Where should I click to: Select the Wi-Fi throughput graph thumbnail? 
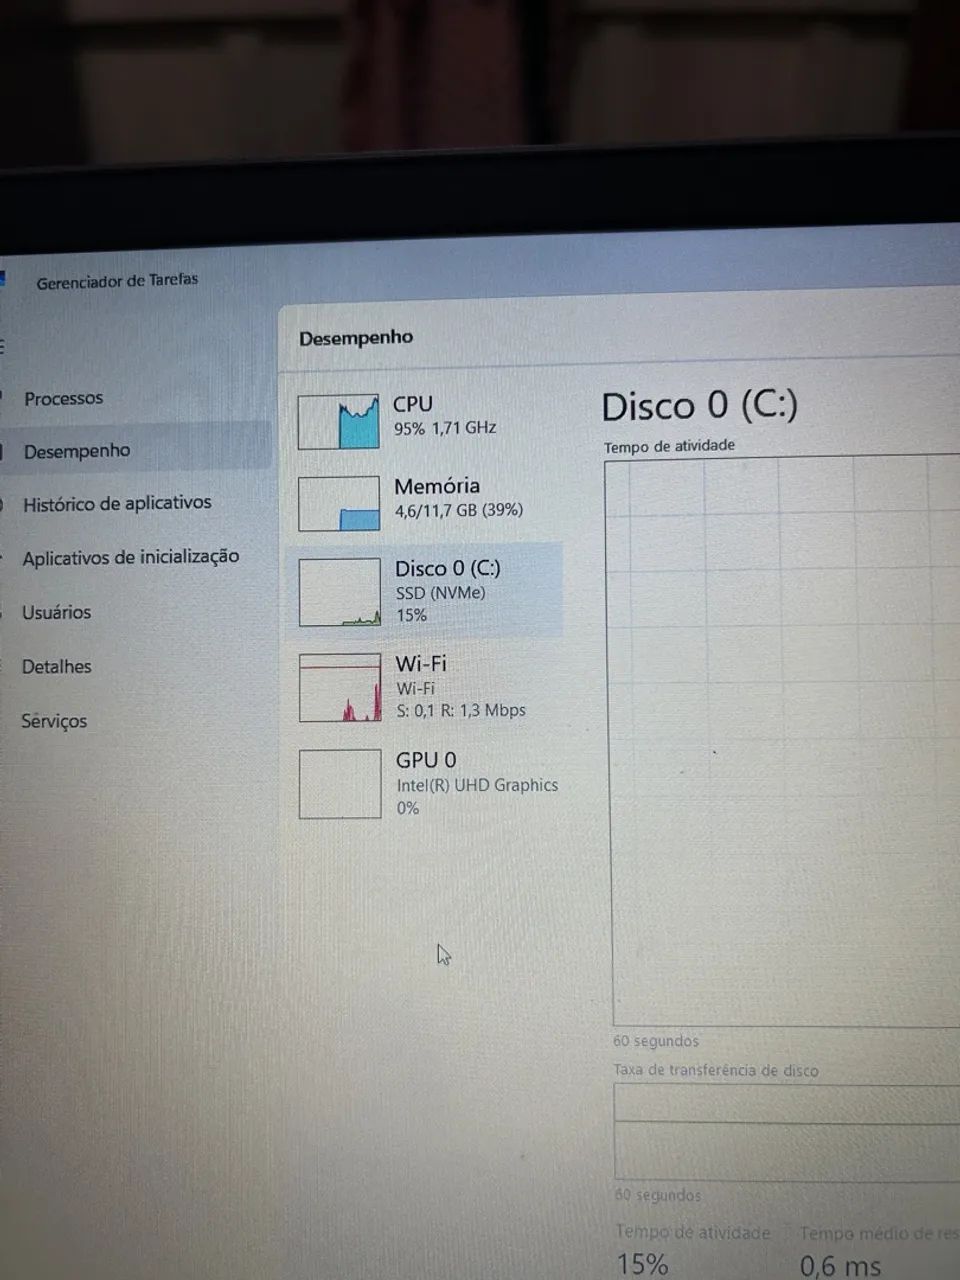[340, 687]
